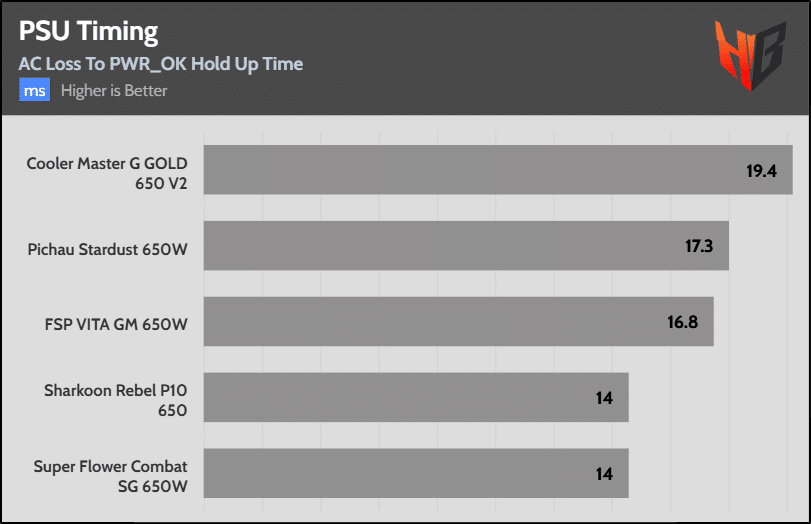Viewport: 811px width, 524px height.
Task: Click the Sharkoon bar's 14 value
Action: pyautogui.click(x=604, y=398)
